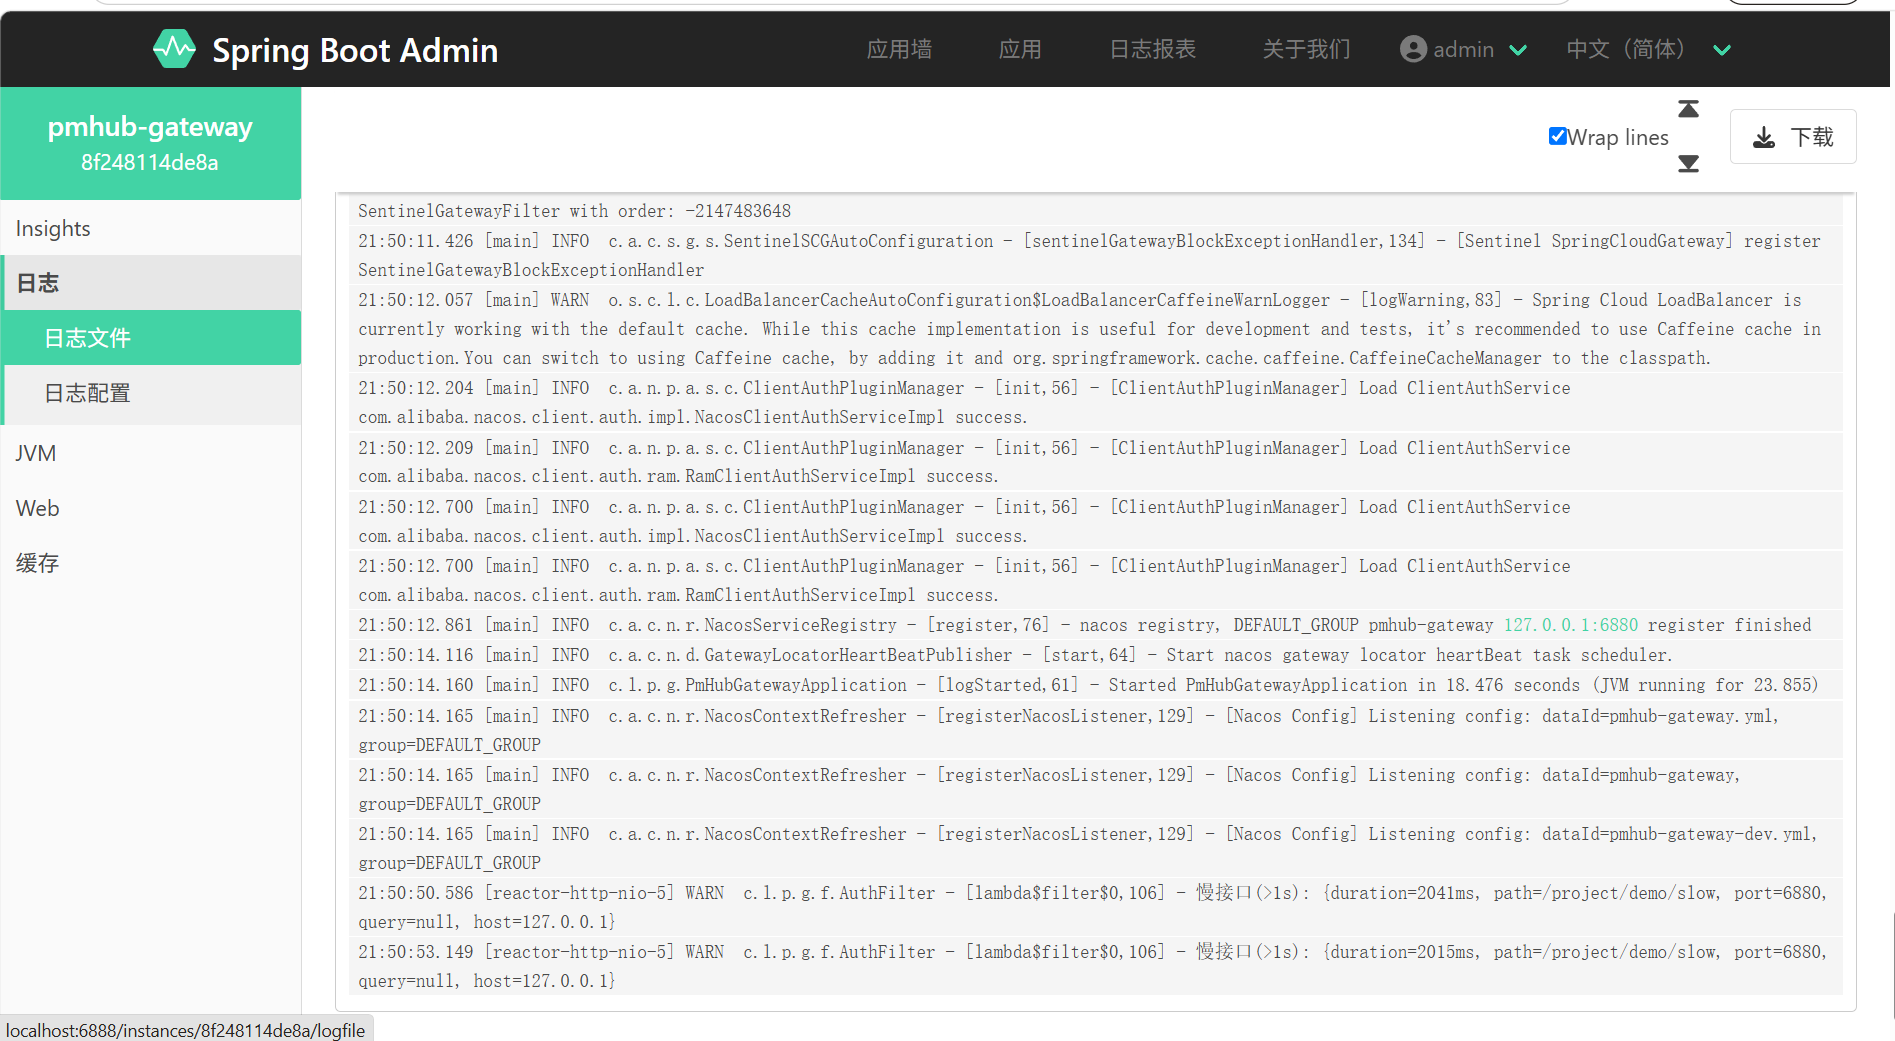Open the JVM sidebar section
Image resolution: width=1895 pixels, height=1041 pixels.
pos(151,453)
